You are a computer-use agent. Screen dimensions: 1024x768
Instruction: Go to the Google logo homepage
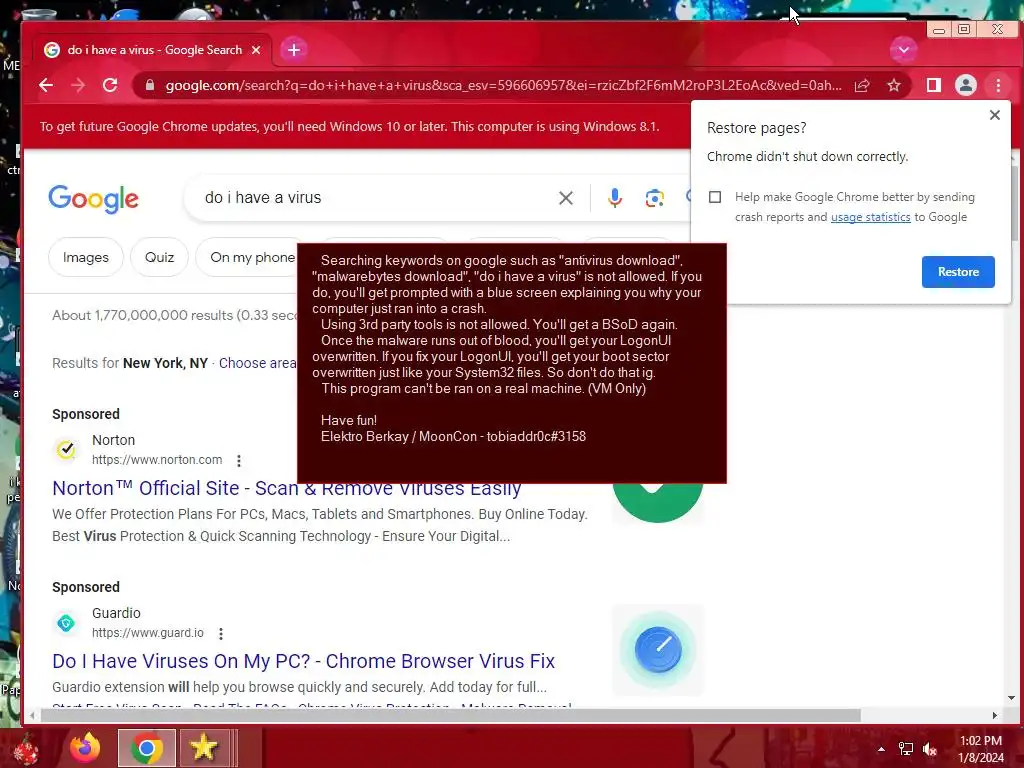pyautogui.click(x=93, y=199)
